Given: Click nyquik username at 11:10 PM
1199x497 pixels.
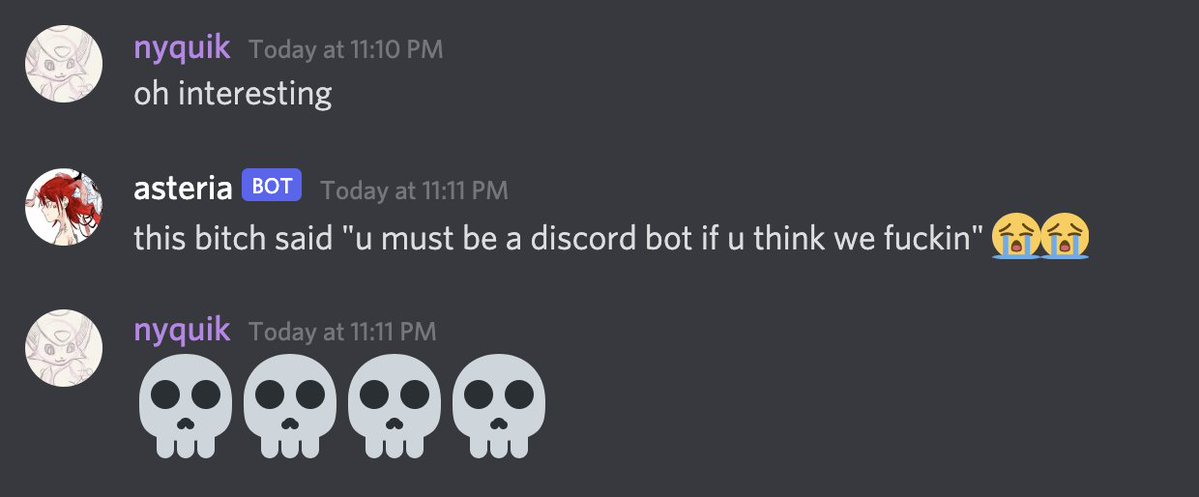Looking at the screenshot, I should pyautogui.click(x=181, y=48).
